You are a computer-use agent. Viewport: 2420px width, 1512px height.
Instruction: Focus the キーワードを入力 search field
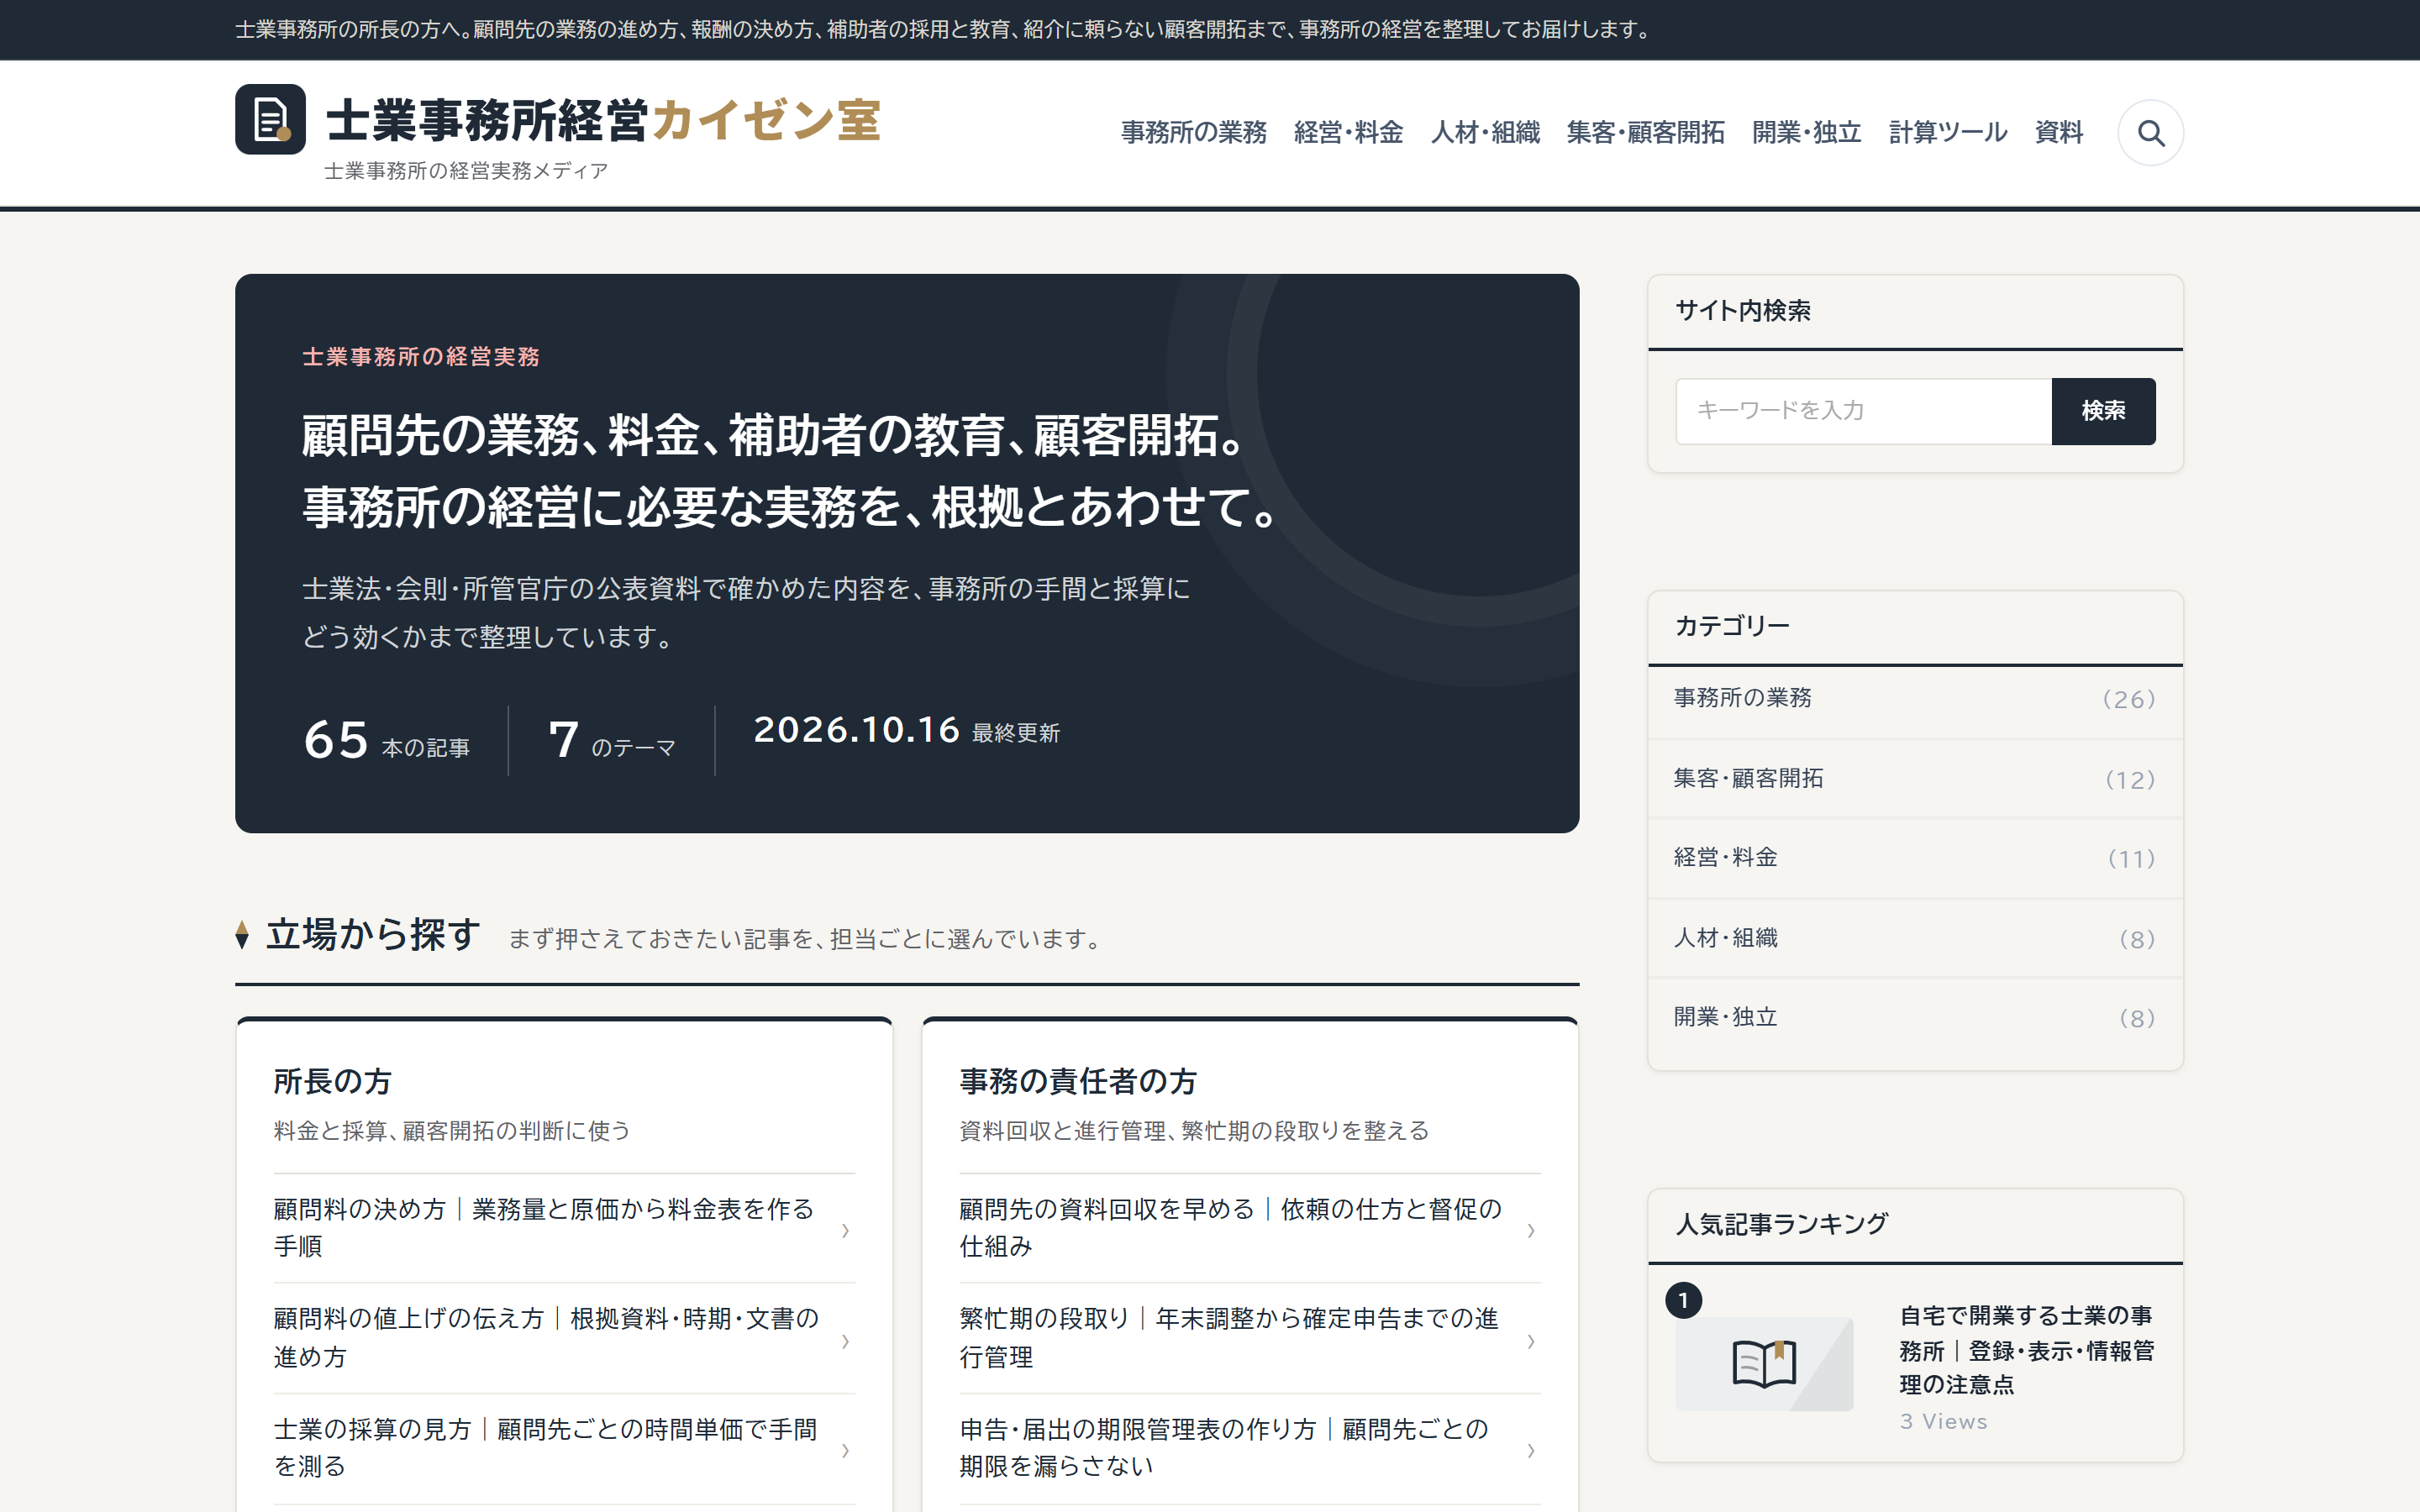pyautogui.click(x=1863, y=411)
